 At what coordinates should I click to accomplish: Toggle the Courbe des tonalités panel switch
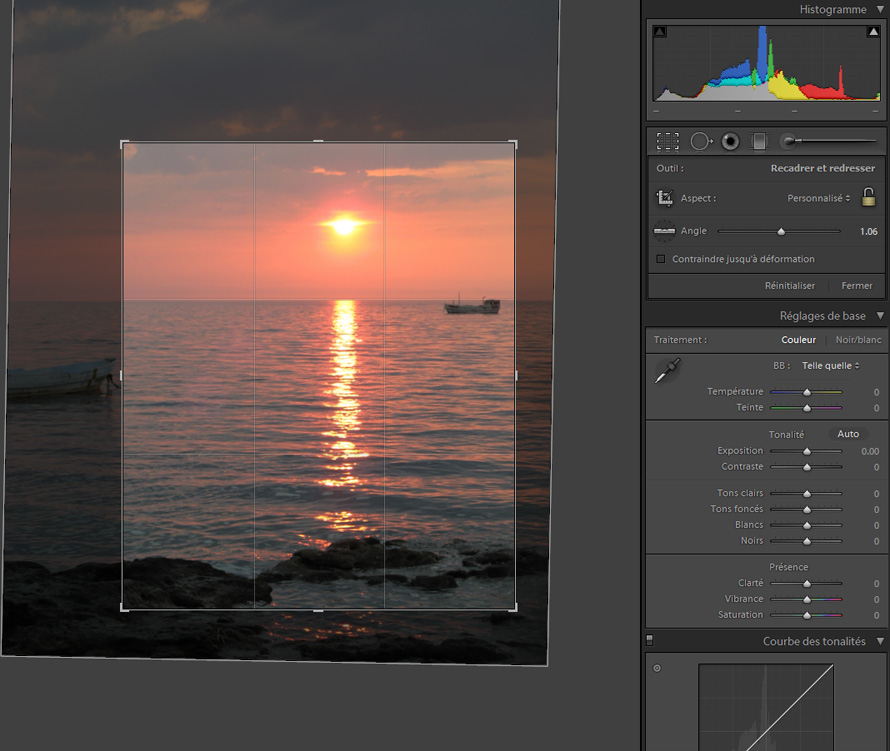click(650, 641)
